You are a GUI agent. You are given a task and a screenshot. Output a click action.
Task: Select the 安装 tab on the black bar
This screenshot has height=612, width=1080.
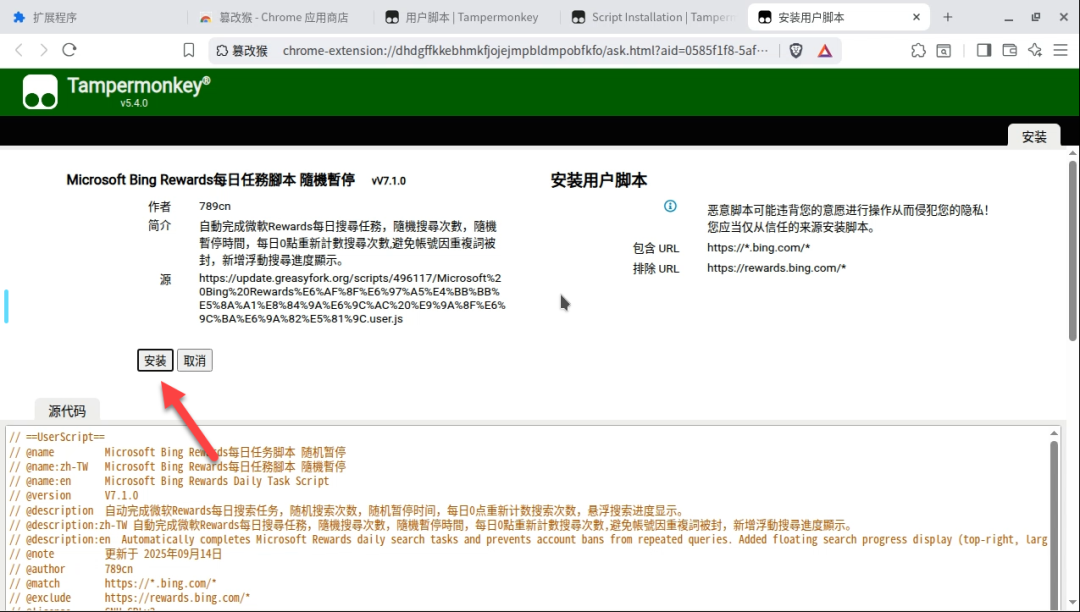click(1034, 136)
